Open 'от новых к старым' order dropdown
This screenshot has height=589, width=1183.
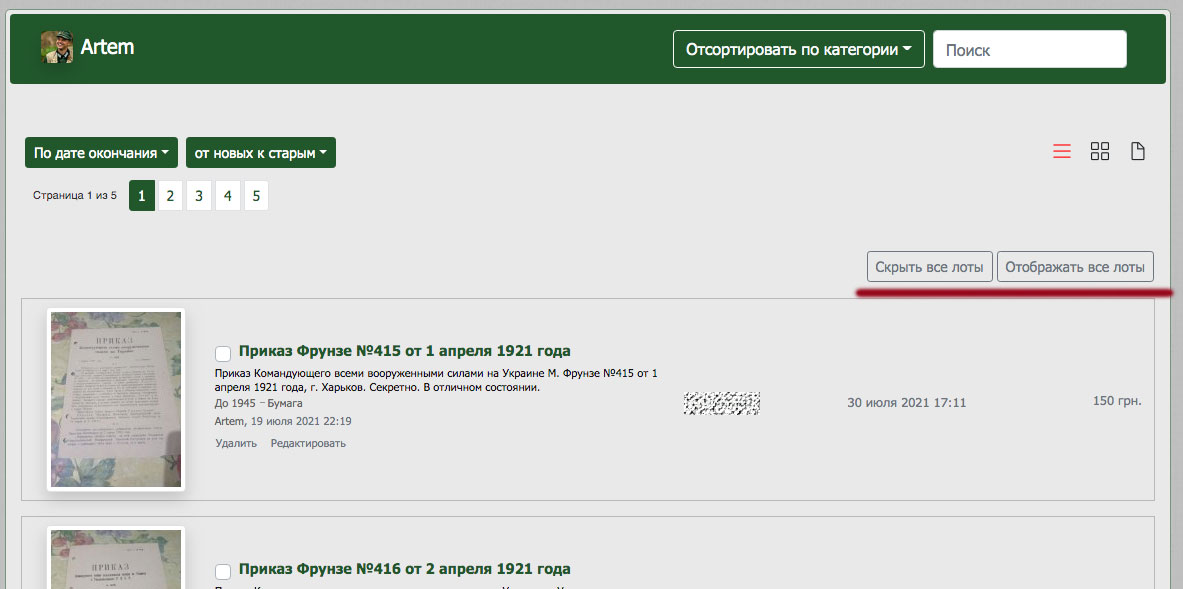[x=261, y=153]
